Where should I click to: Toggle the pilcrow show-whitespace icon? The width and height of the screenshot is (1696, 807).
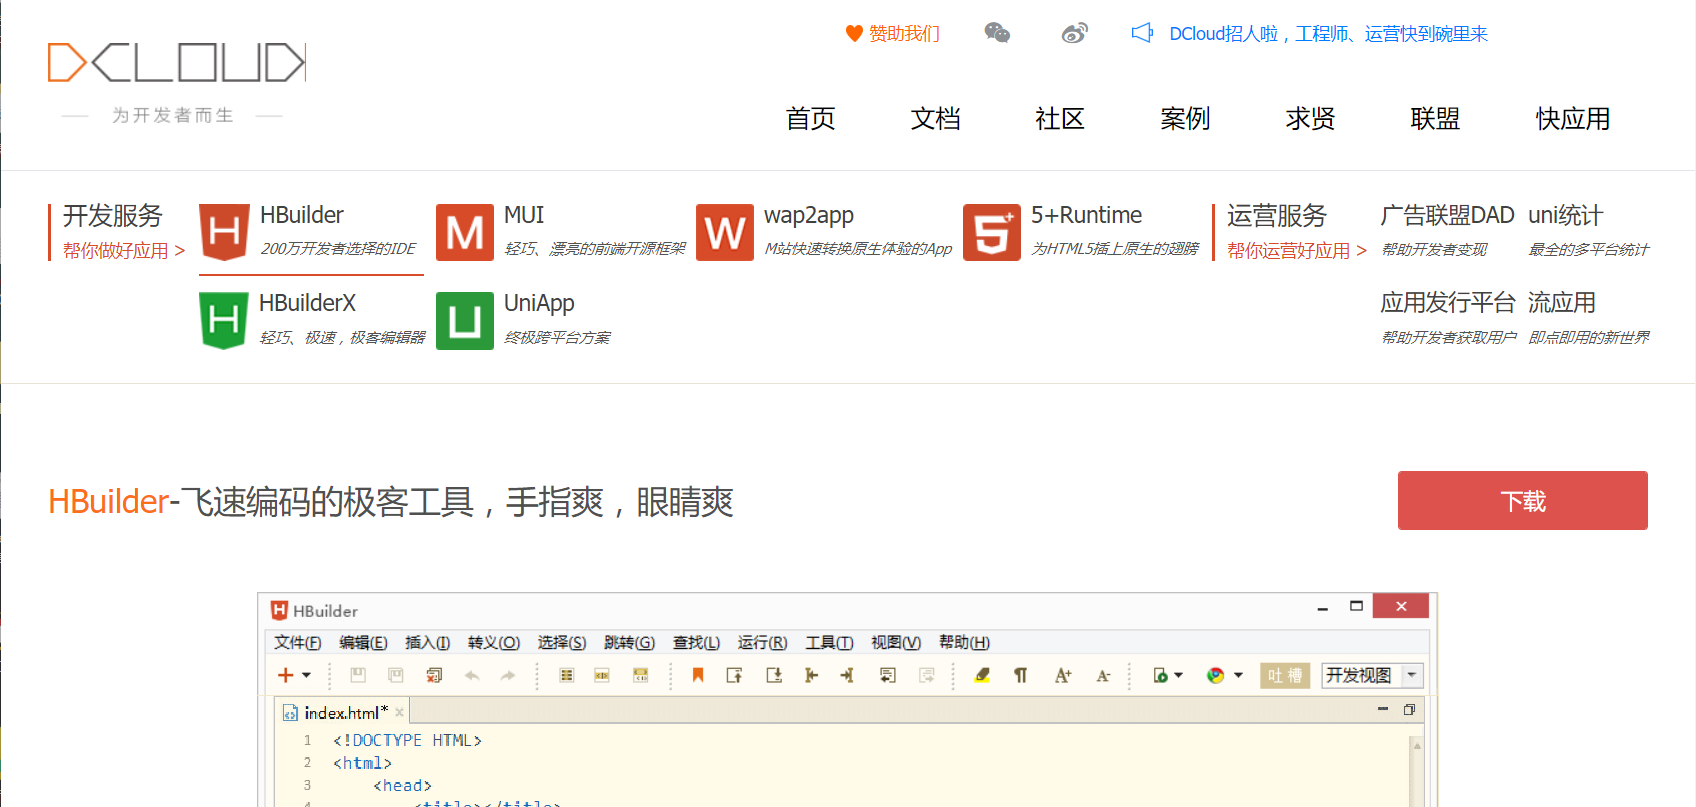1020,675
